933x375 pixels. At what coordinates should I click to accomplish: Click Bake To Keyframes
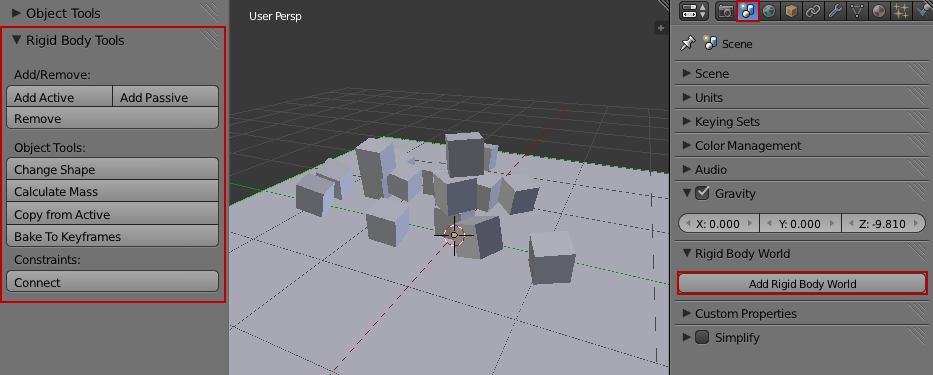click(112, 236)
